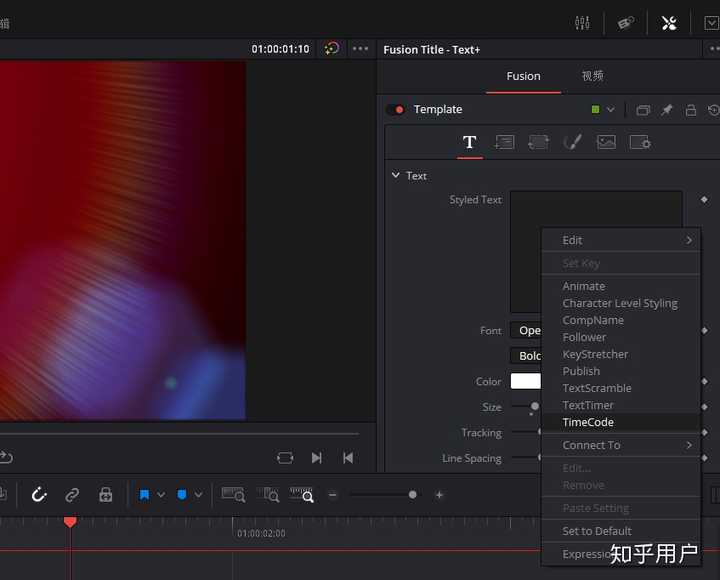The image size is (720, 580).
Task: Click the red timeline playhead marker
Action: (70, 522)
